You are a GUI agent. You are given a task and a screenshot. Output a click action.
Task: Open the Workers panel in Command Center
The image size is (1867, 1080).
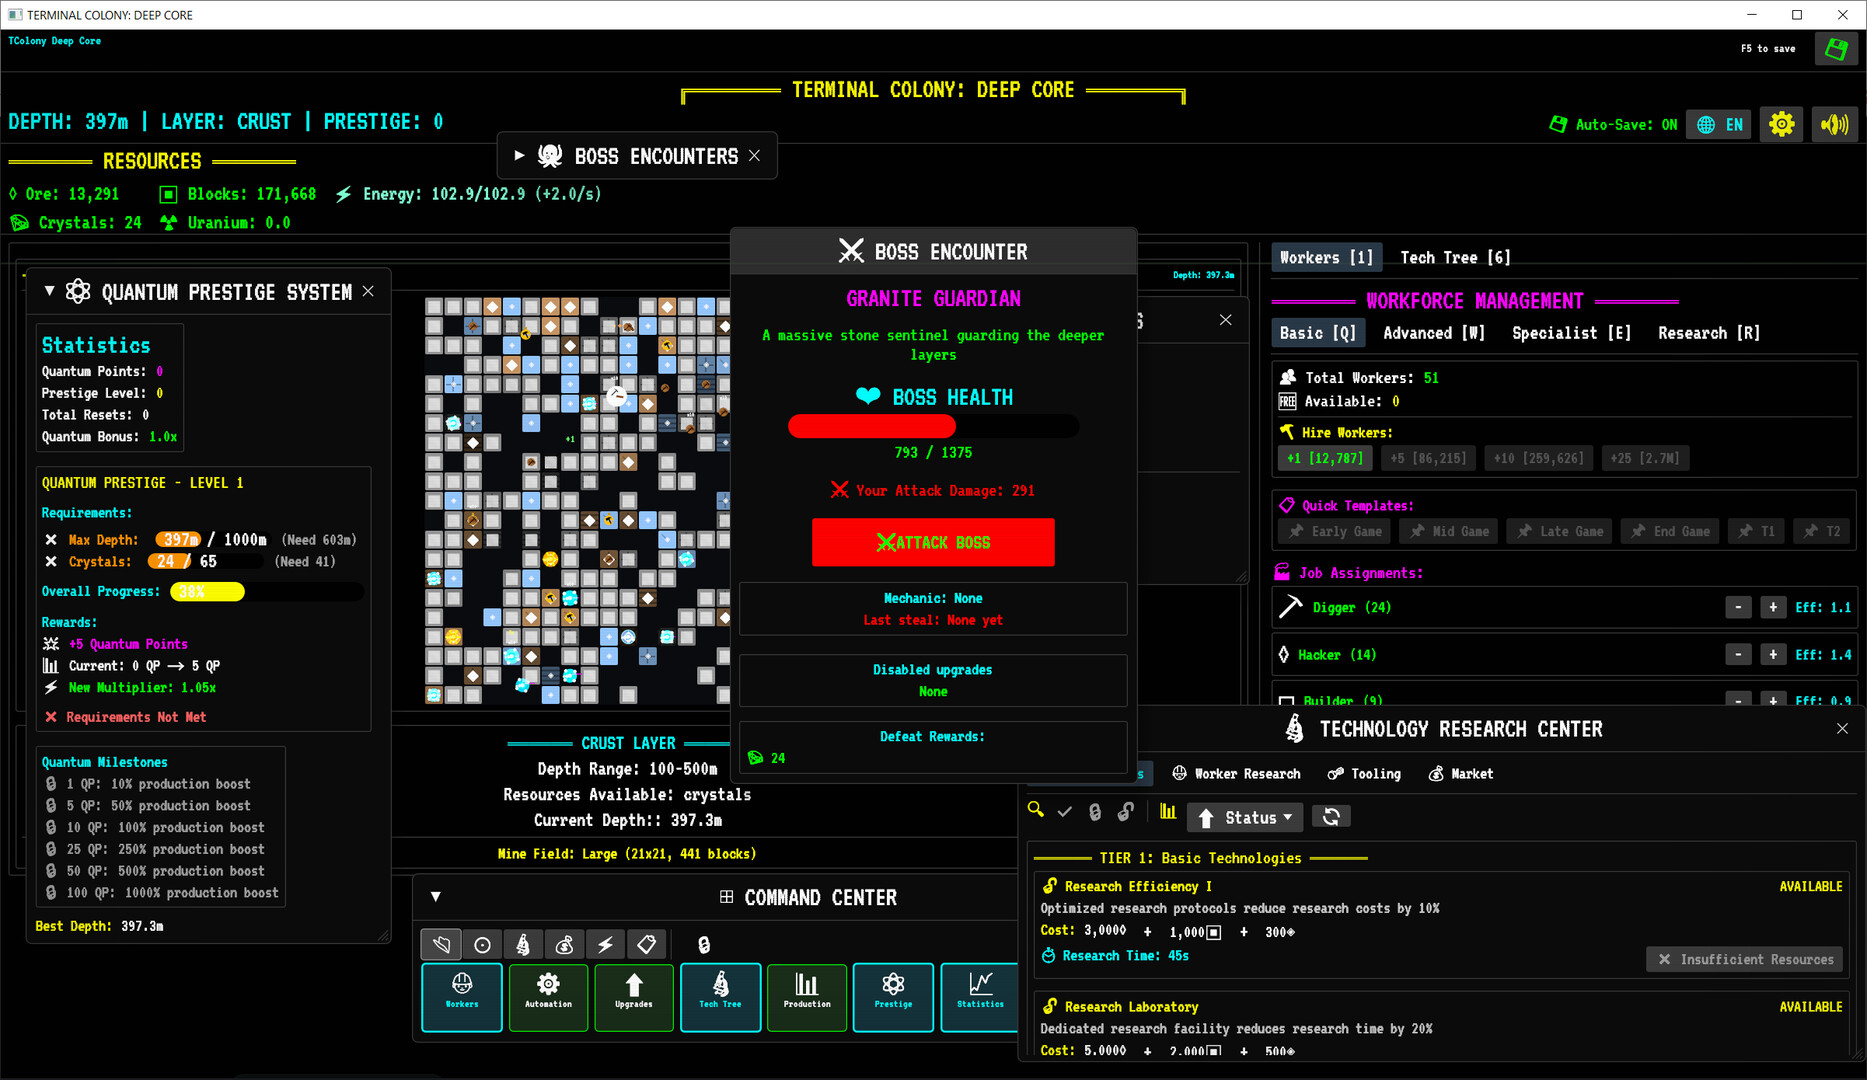[461, 997]
